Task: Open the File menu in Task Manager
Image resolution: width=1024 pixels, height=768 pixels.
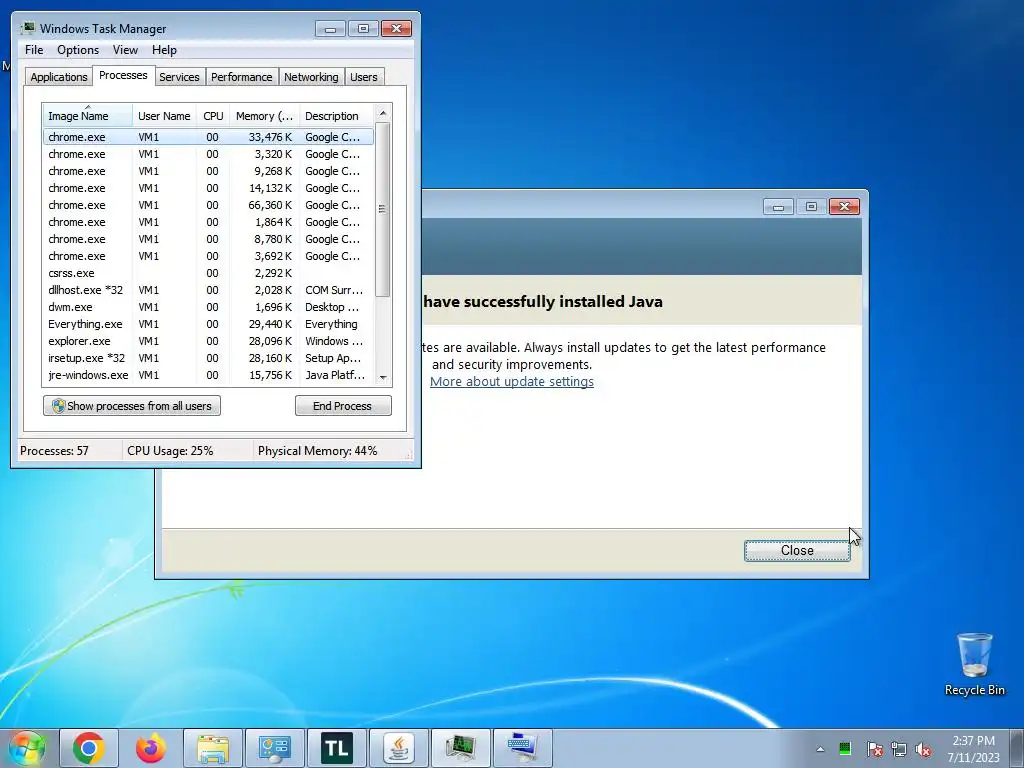Action: click(34, 50)
